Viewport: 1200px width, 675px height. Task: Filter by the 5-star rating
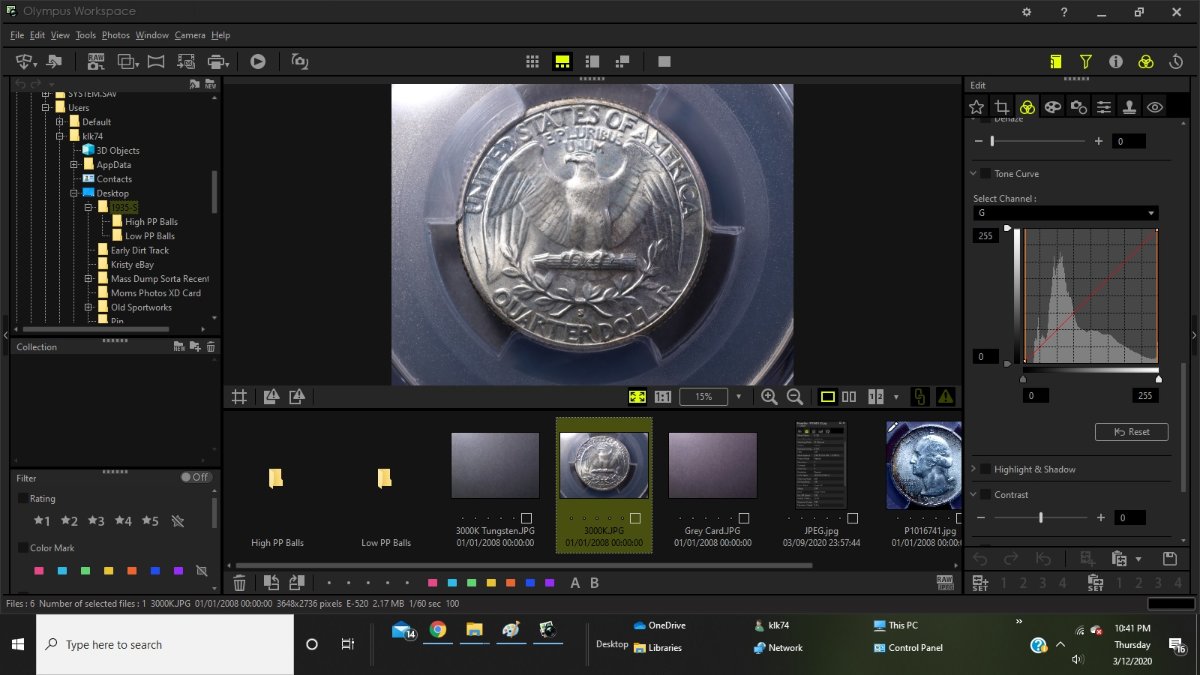[149, 521]
